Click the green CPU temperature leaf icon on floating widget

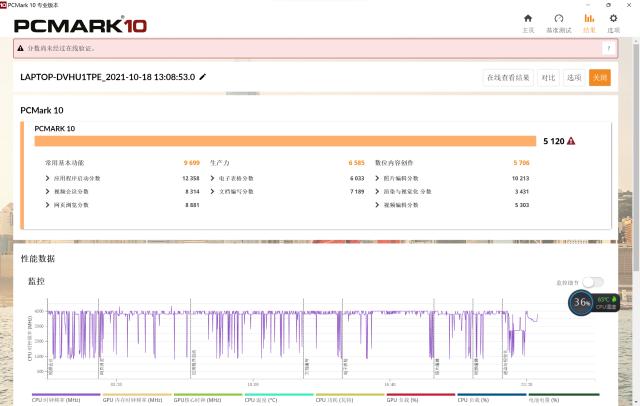pyautogui.click(x=614, y=299)
